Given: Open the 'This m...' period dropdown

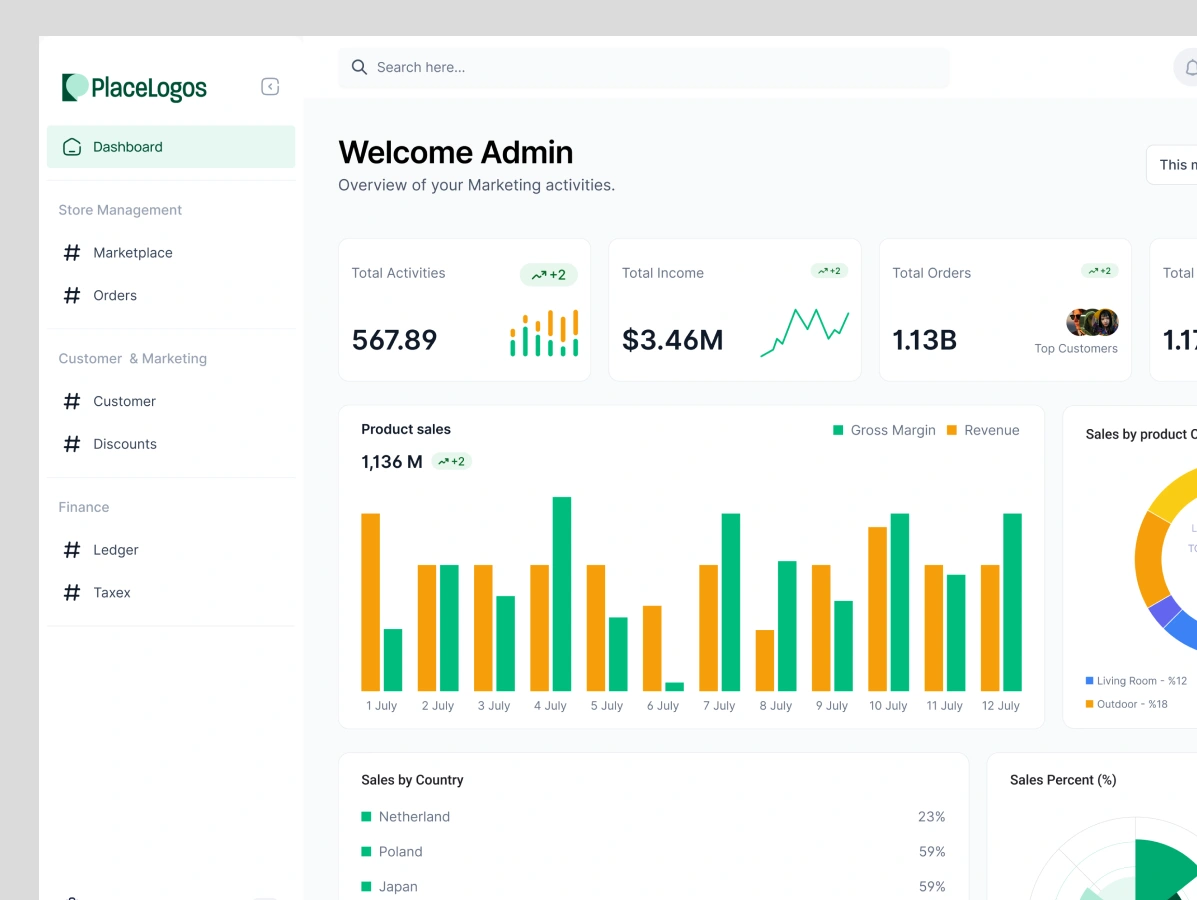Looking at the screenshot, I should click(1172, 165).
